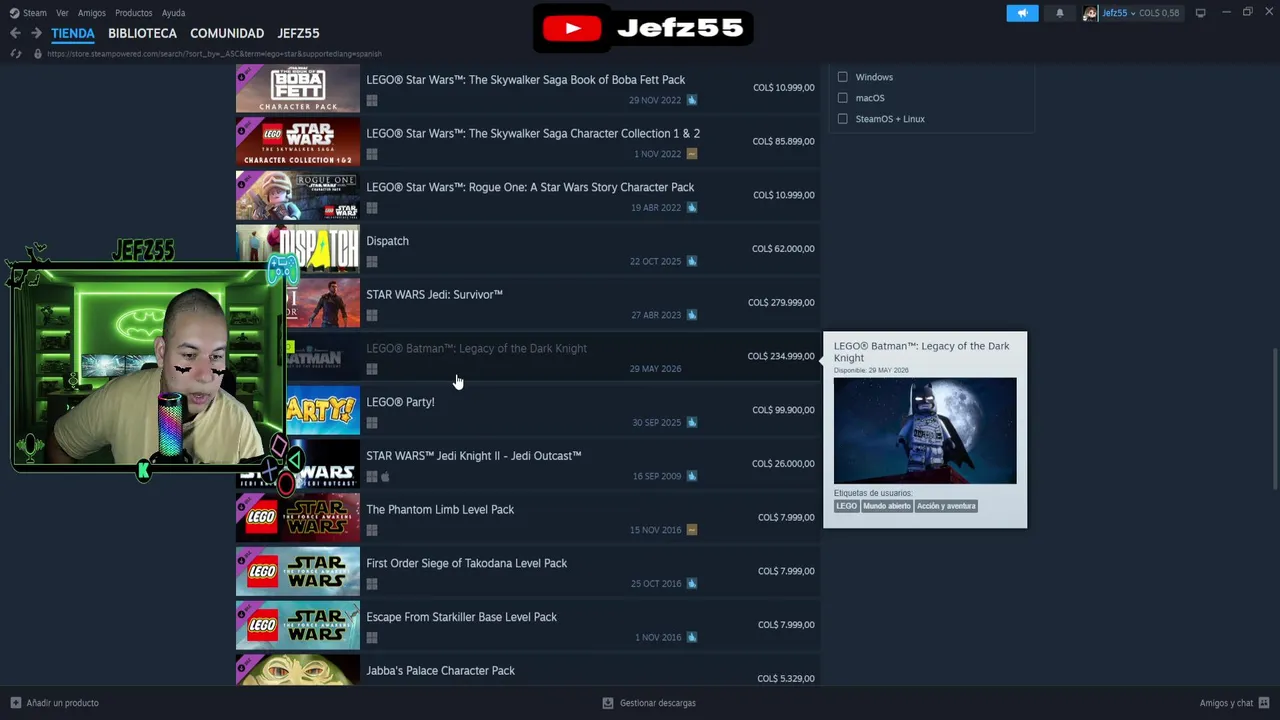Open the LEGO Party! listing
Image resolution: width=1280 pixels, height=720 pixels.
[528, 411]
